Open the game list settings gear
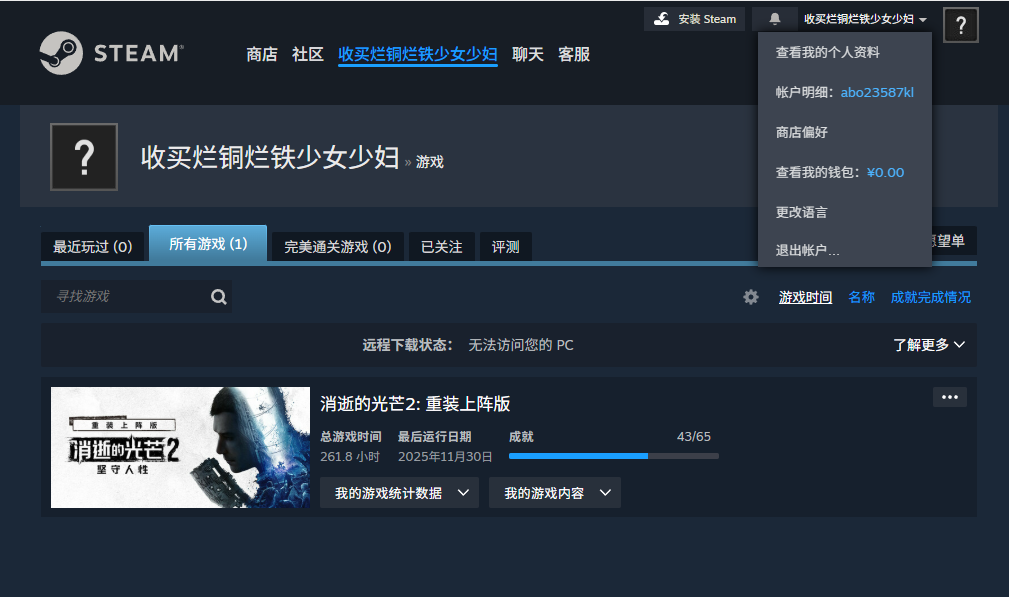The height and width of the screenshot is (597, 1009). pyautogui.click(x=751, y=297)
